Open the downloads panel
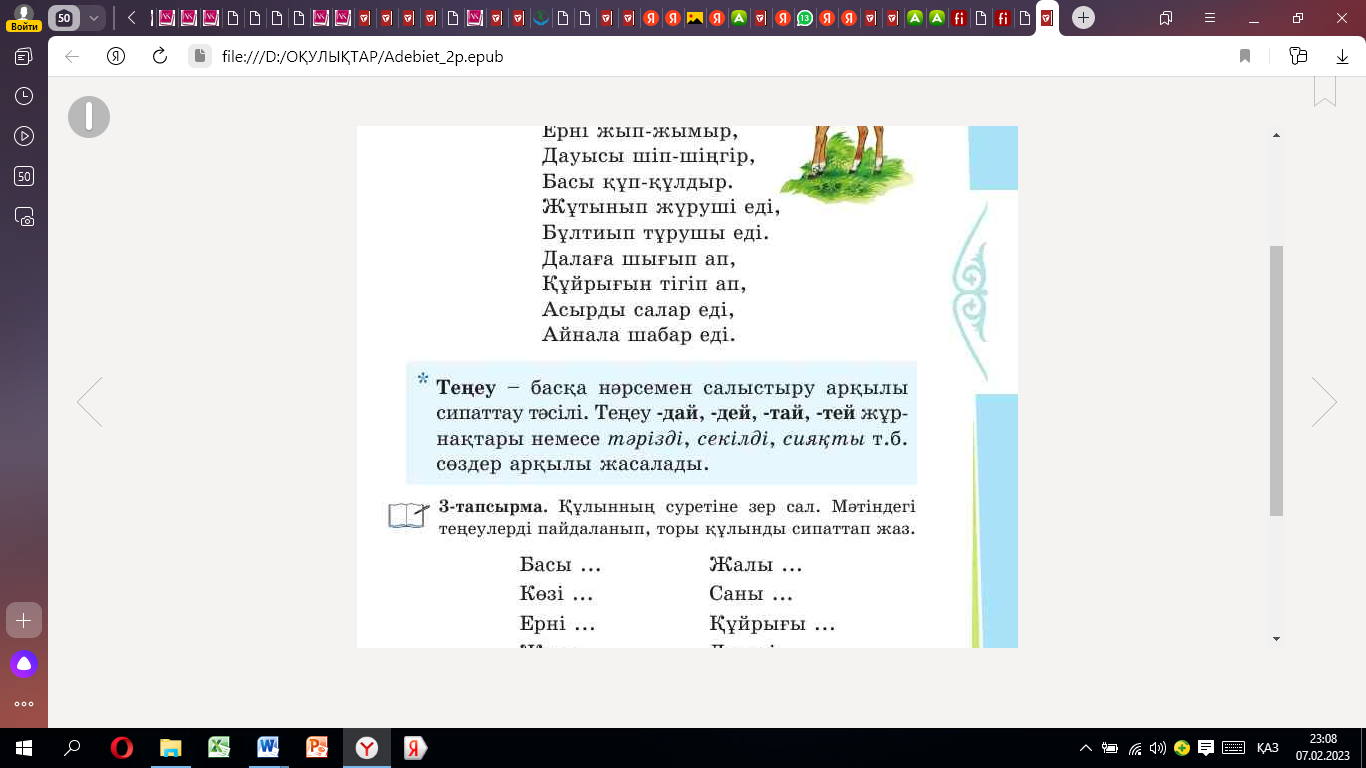 (x=1343, y=57)
